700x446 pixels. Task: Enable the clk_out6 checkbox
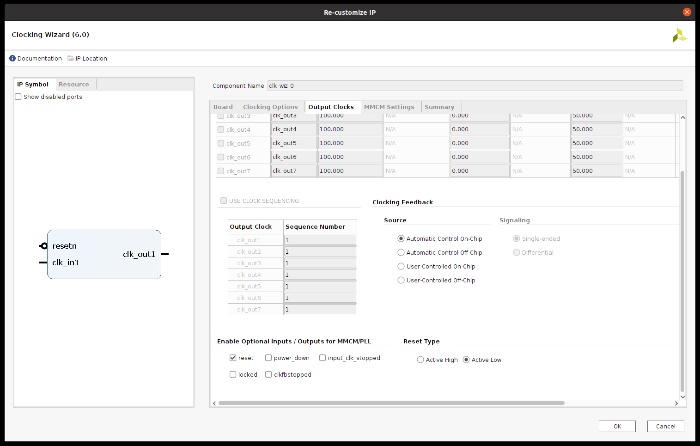(x=221, y=157)
